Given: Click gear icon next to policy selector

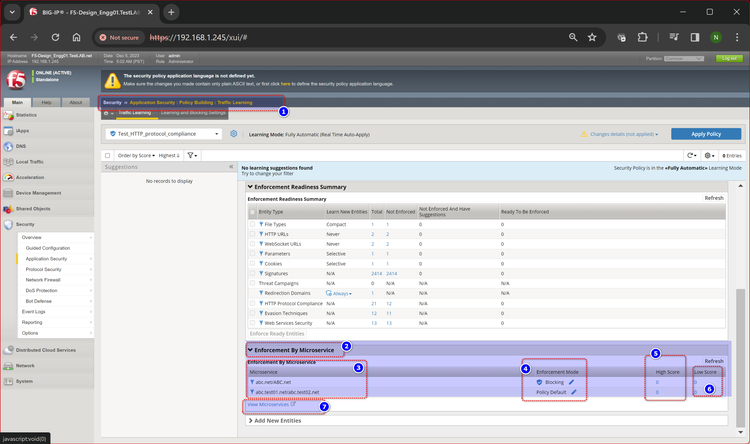Looking at the screenshot, I should (x=233, y=133).
